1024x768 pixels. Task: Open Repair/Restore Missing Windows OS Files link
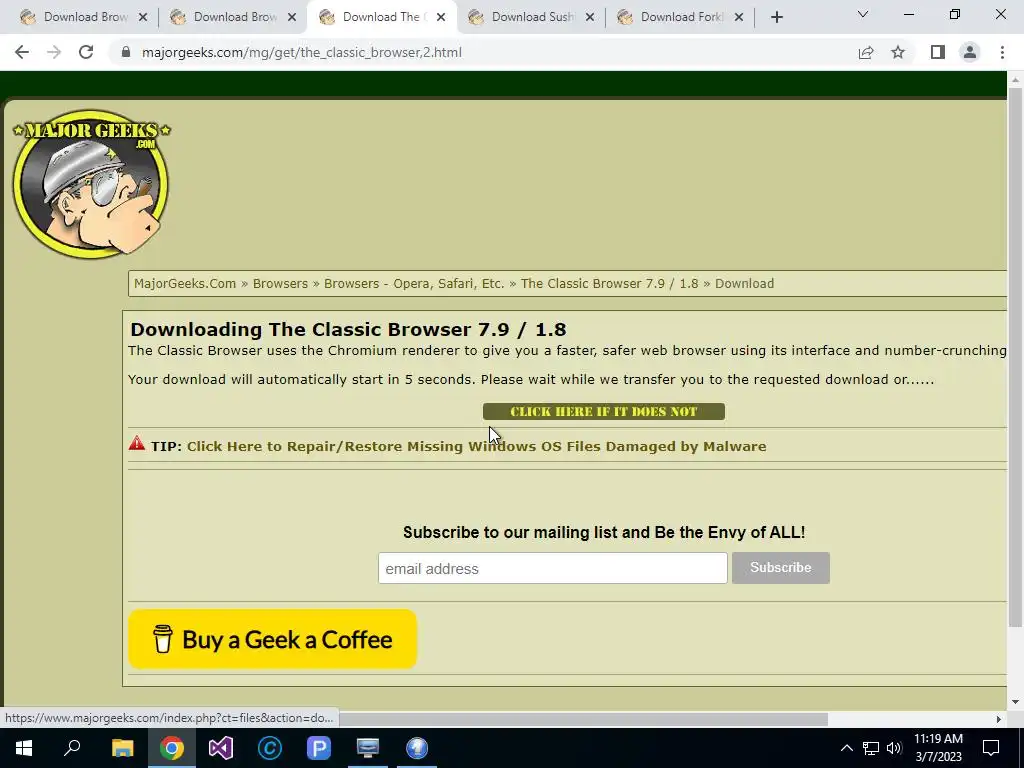pos(477,447)
